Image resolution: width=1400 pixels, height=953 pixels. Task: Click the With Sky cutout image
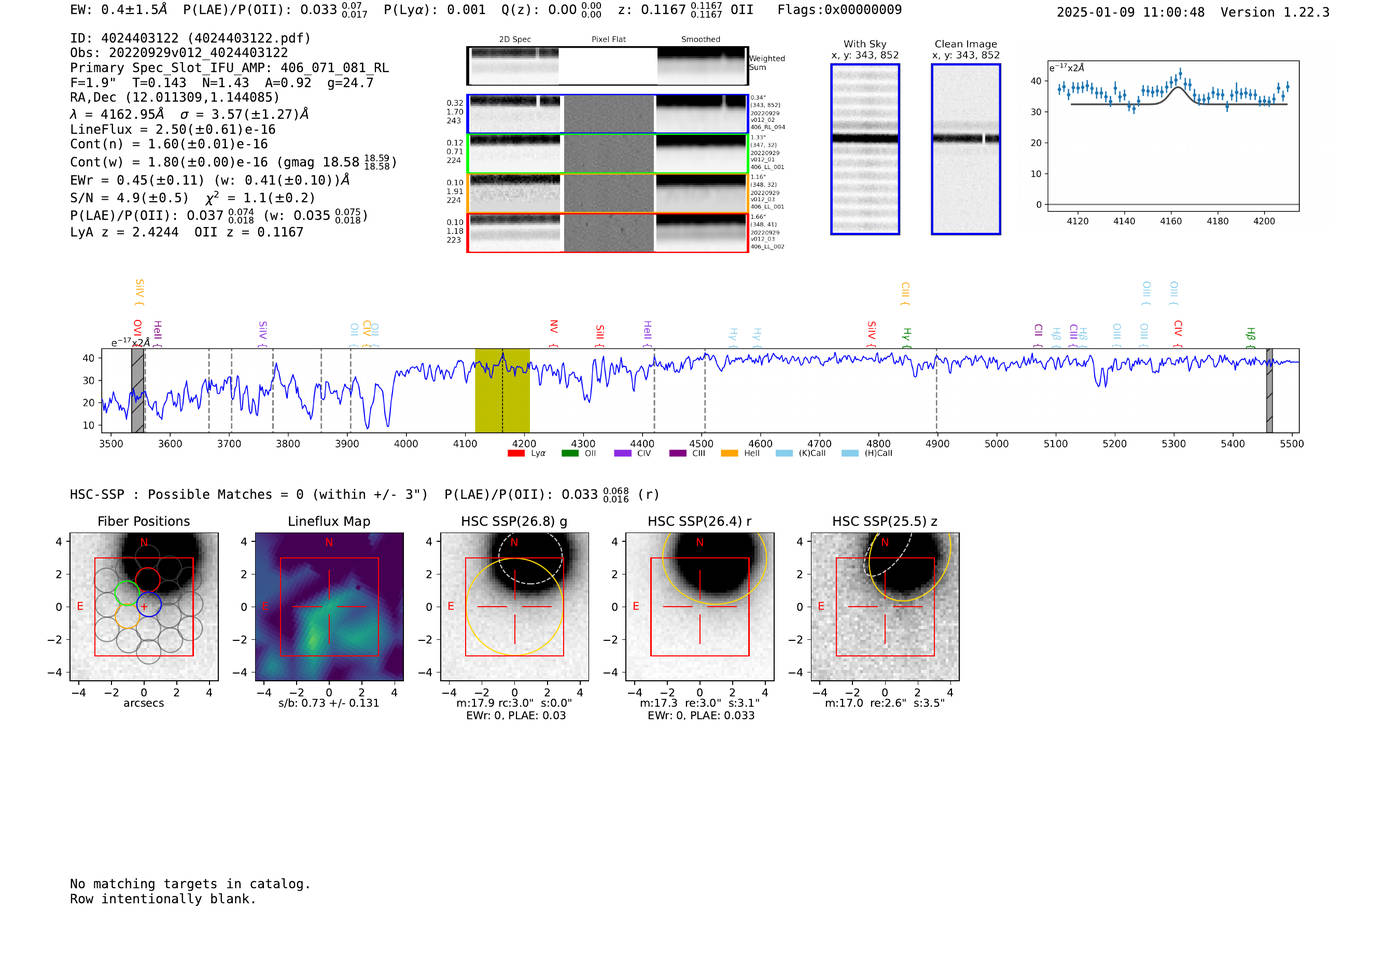coord(865,149)
